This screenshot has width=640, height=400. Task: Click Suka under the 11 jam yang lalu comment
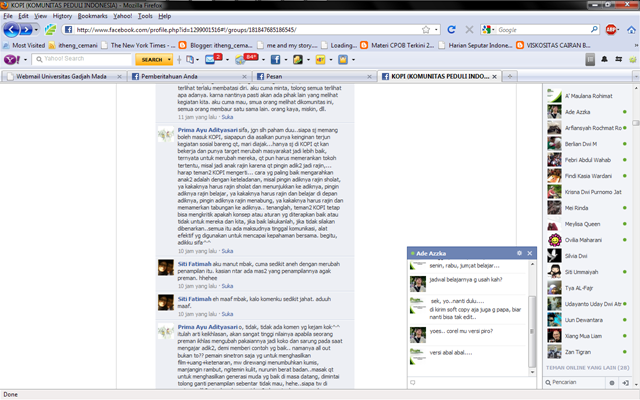[227, 117]
